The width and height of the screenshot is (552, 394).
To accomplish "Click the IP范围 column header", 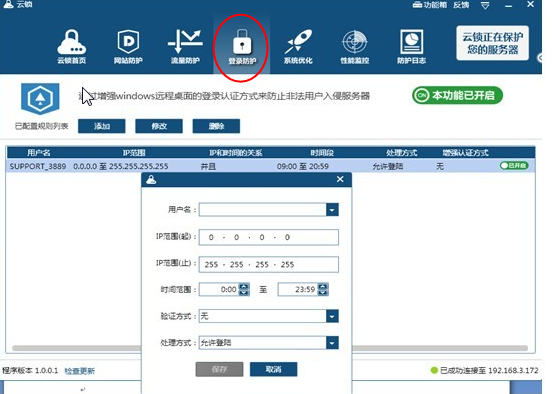I will pos(134,153).
